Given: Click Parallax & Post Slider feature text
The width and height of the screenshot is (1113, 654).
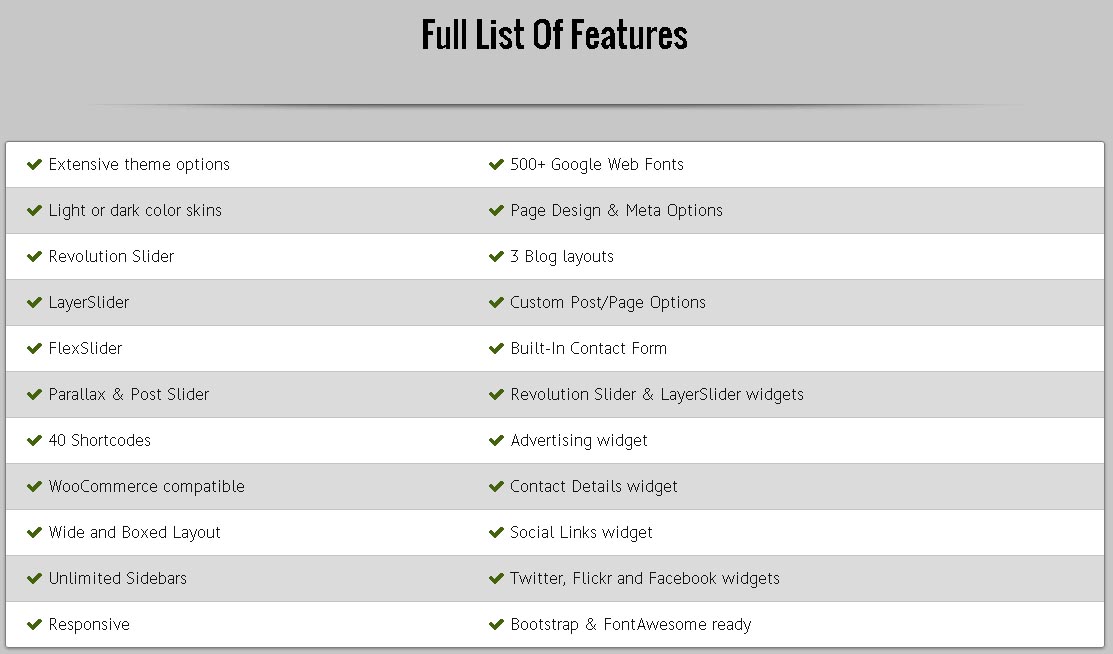Looking at the screenshot, I should pyautogui.click(x=129, y=394).
